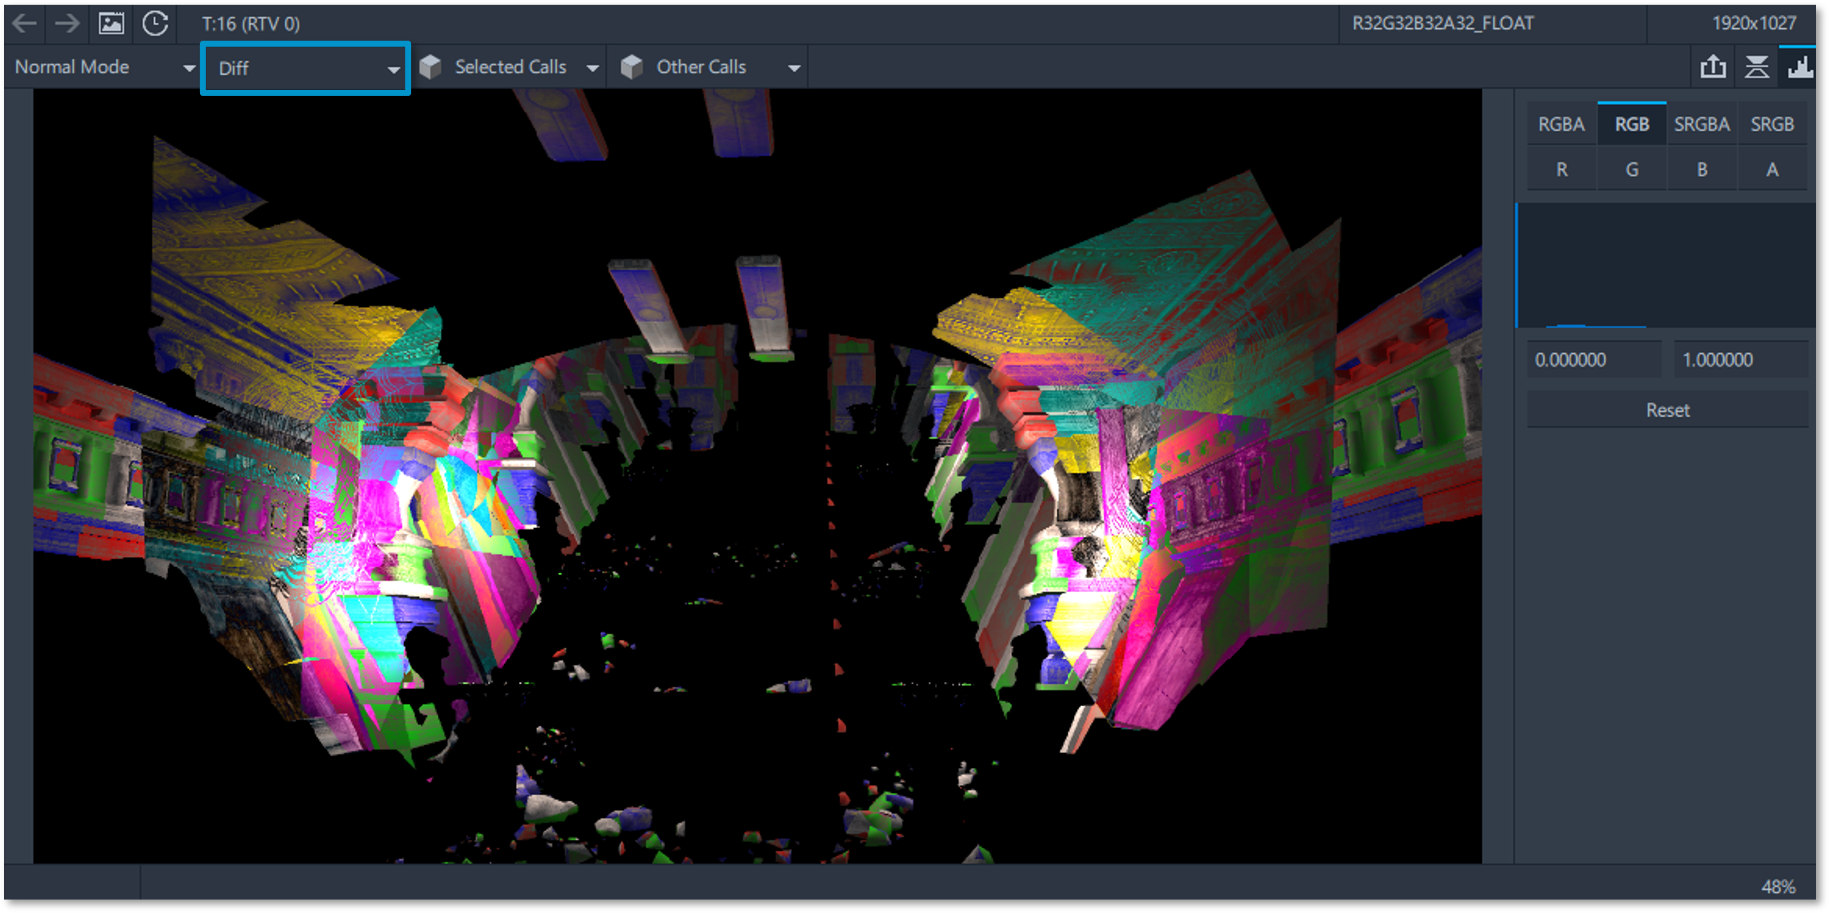Expand the Other Calls dropdown
Image resolution: width=1829 pixels, height=913 pixels.
[793, 68]
